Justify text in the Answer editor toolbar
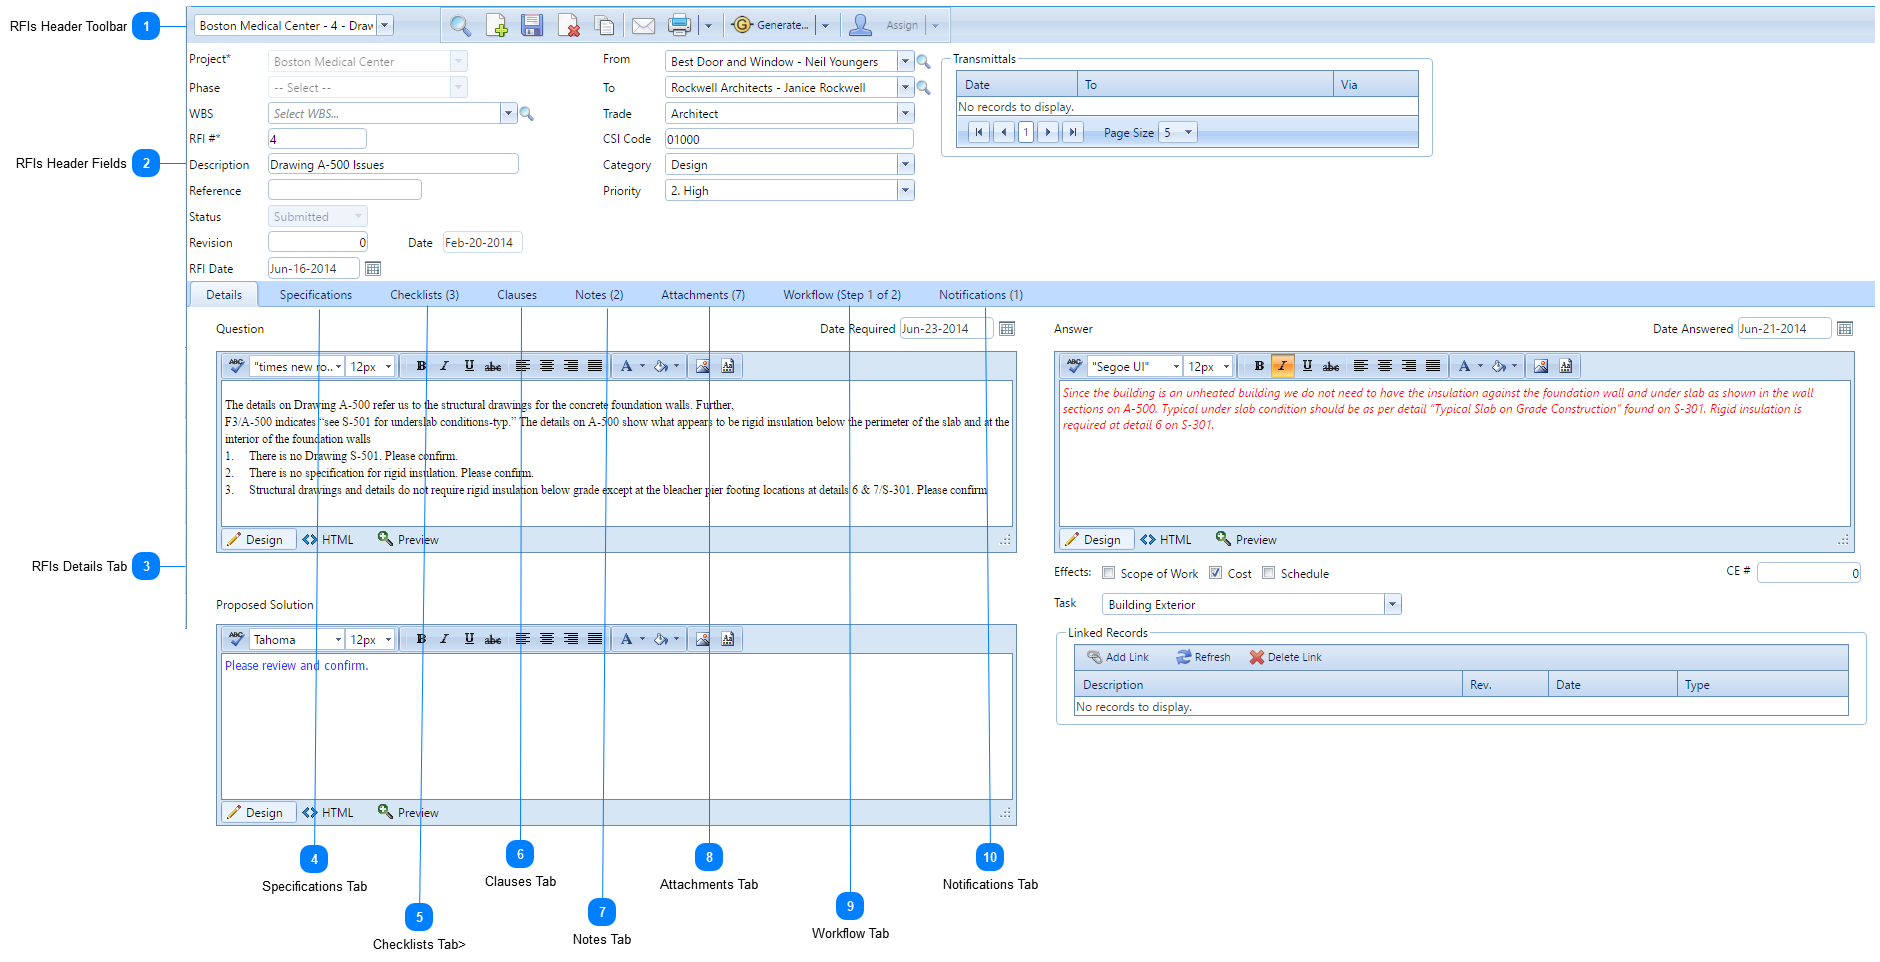 (1433, 366)
